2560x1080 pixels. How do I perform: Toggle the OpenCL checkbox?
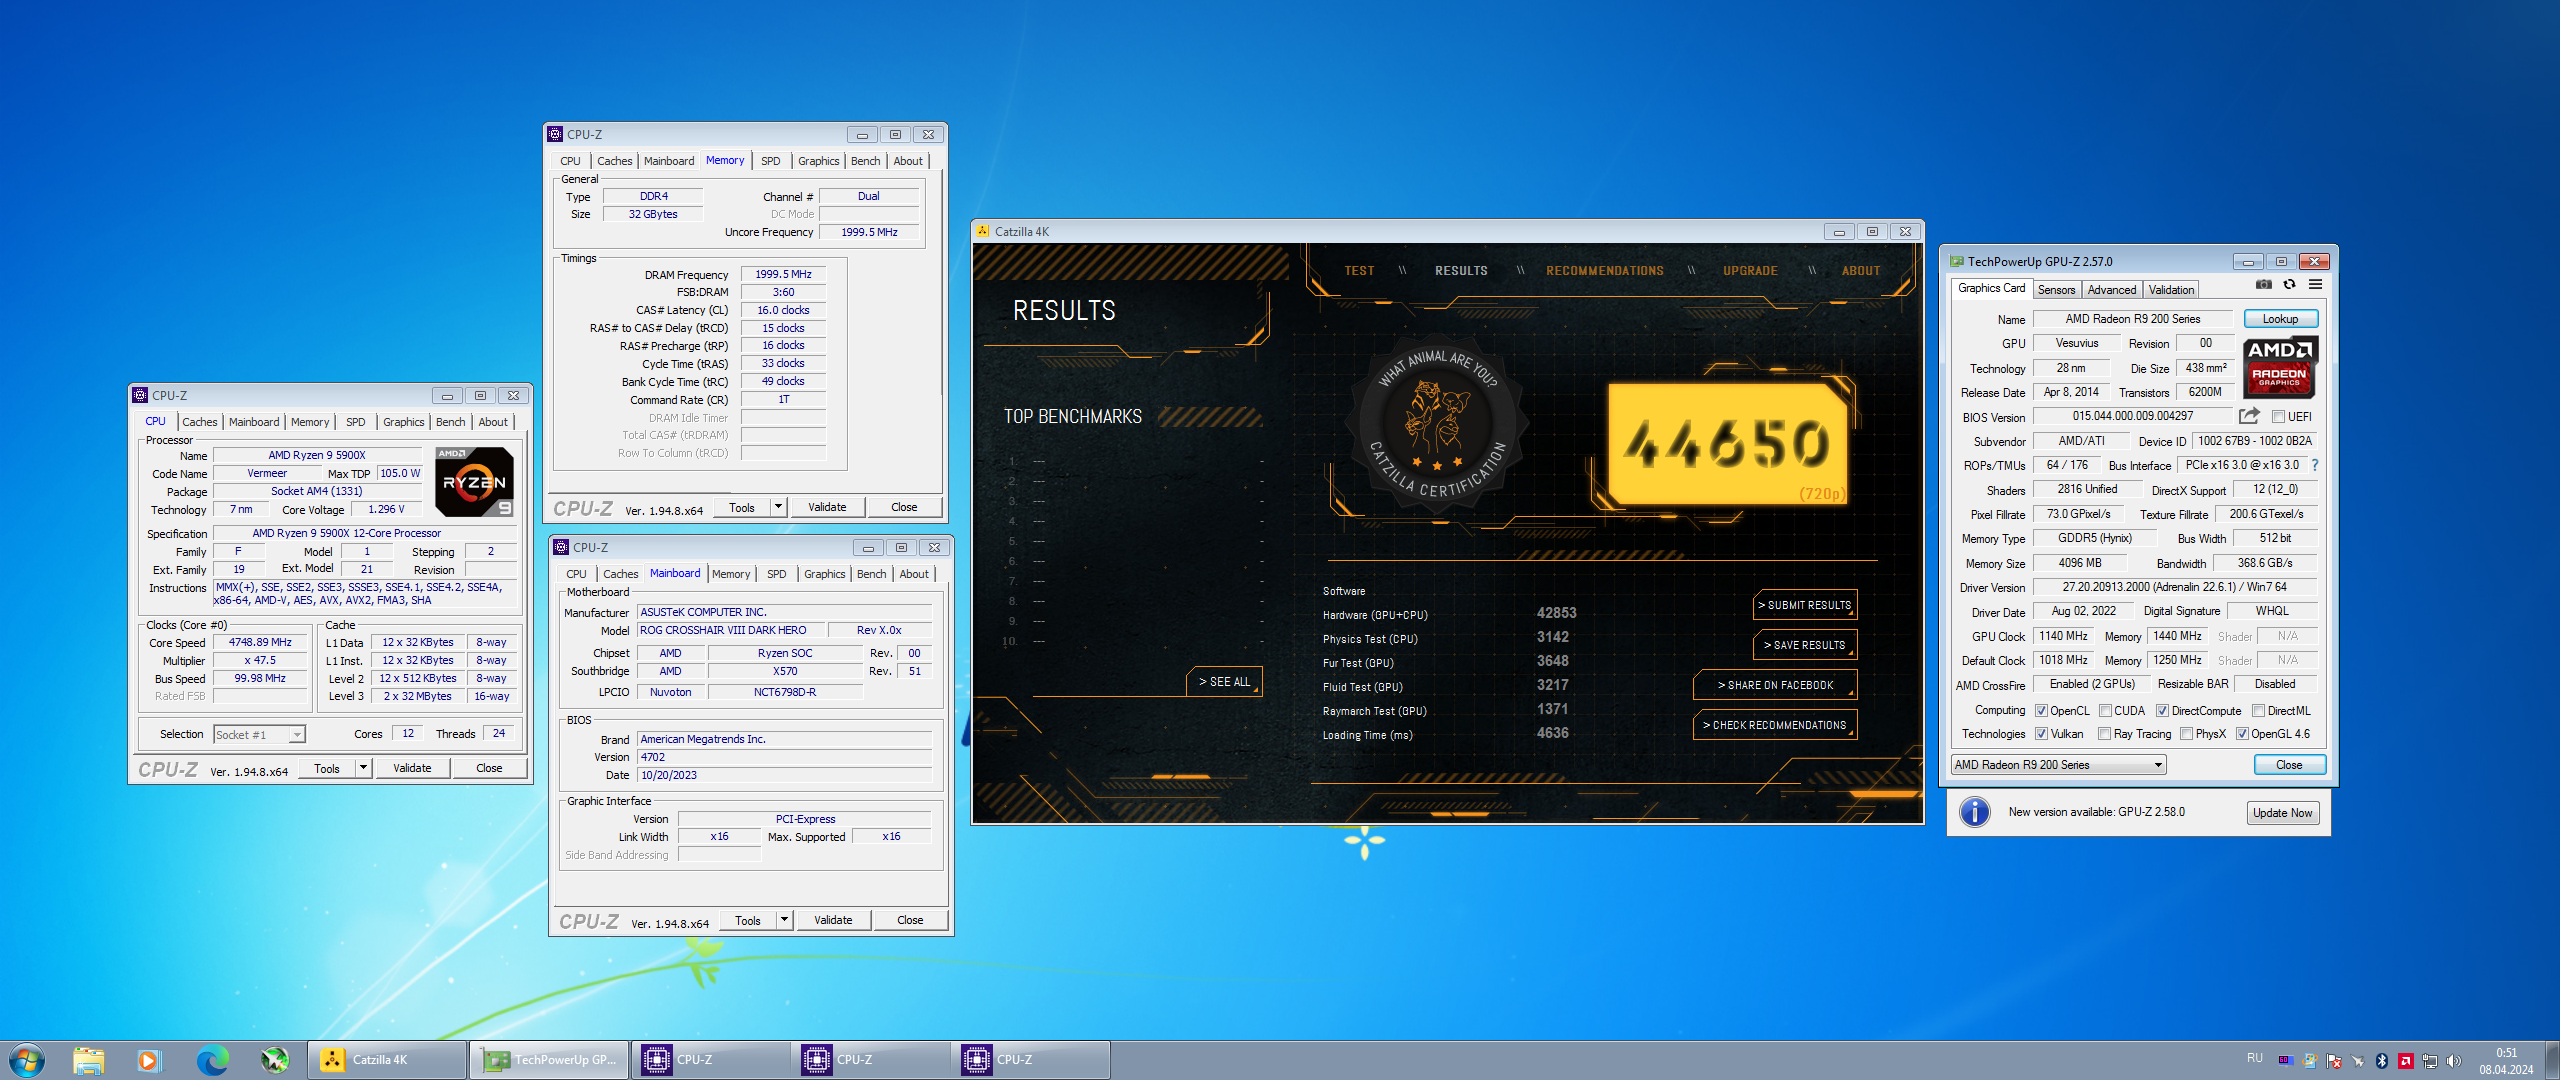pos(2042,711)
